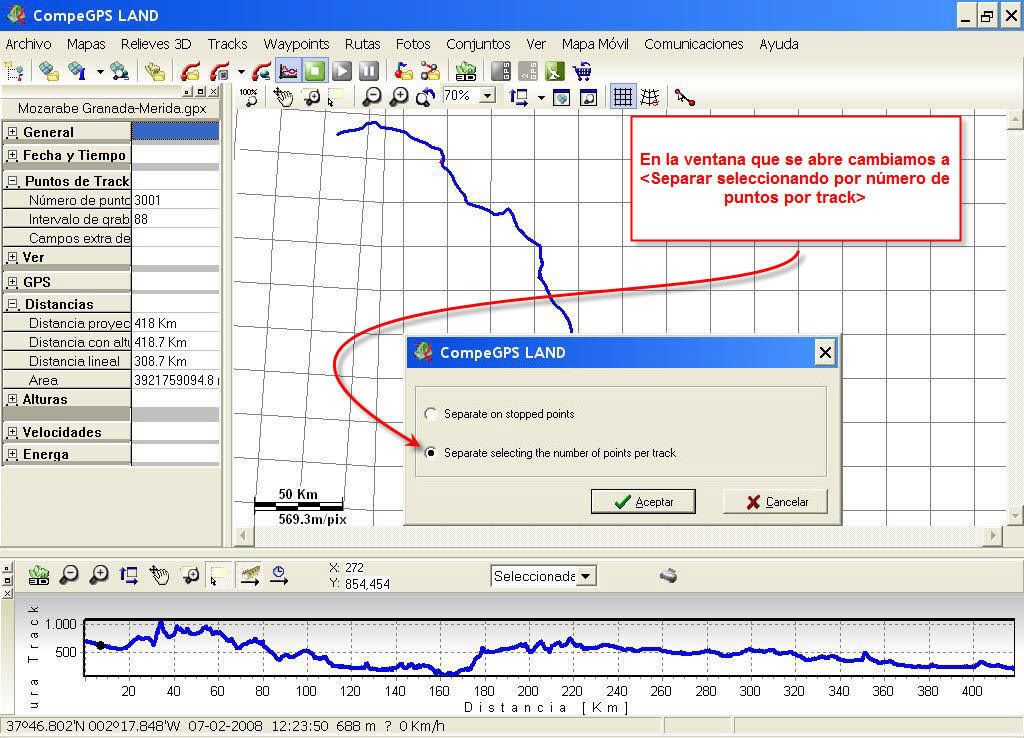Screen dimensions: 1024x738
Task: Open the Relieves 3D menu
Action: 155,44
